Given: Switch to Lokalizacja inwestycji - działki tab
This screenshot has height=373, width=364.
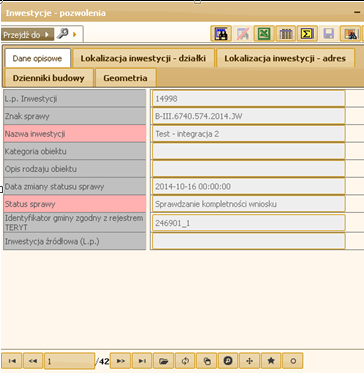Looking at the screenshot, I should [143, 58].
